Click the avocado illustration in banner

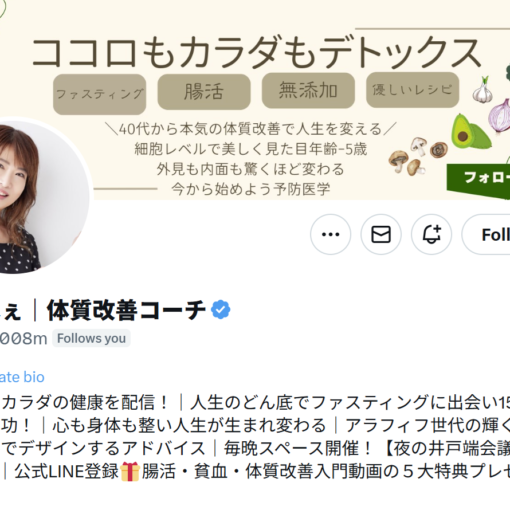pos(470,131)
